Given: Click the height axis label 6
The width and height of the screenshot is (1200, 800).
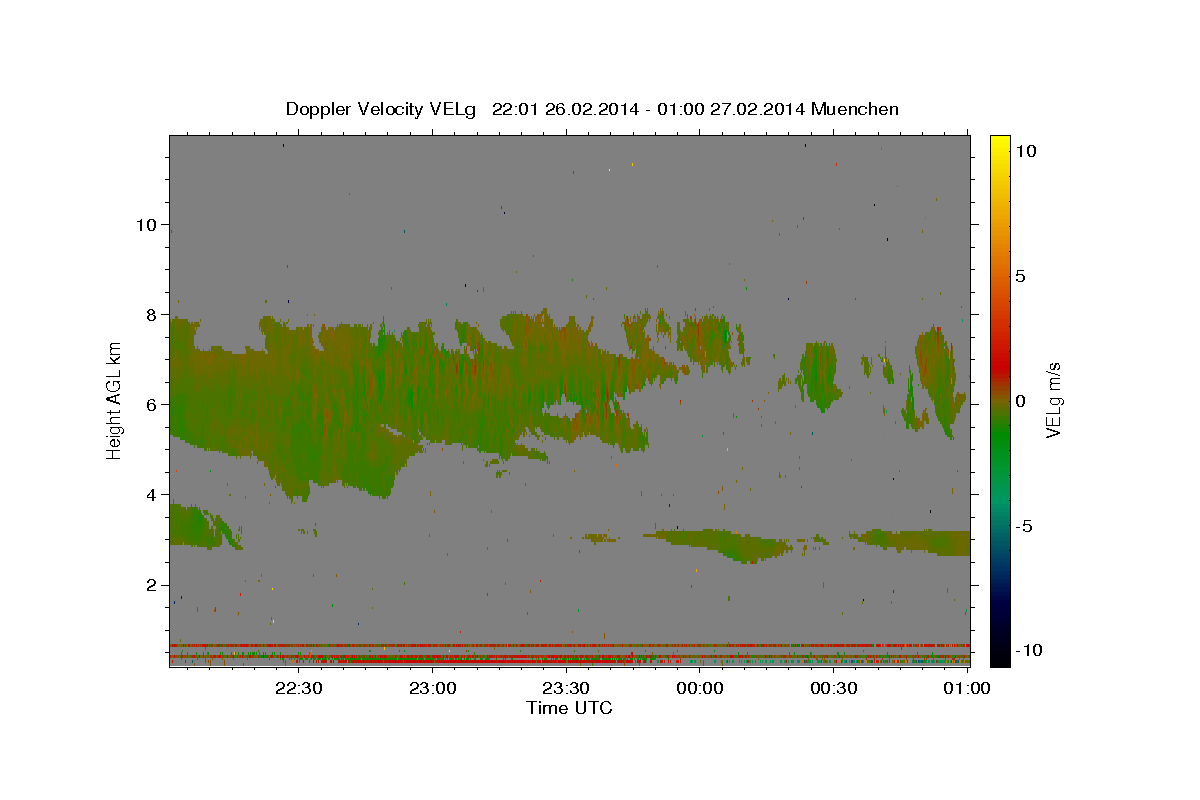Looking at the screenshot, I should [150, 404].
